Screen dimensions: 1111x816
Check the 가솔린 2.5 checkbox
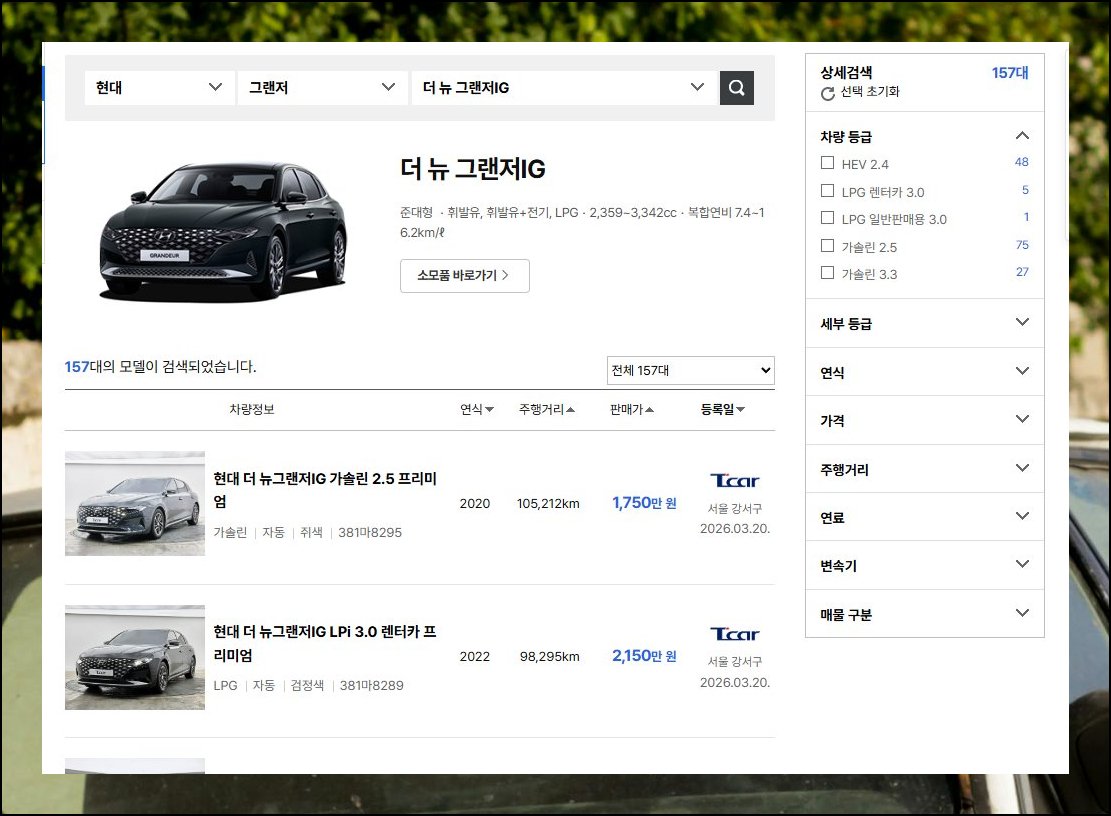coord(827,245)
